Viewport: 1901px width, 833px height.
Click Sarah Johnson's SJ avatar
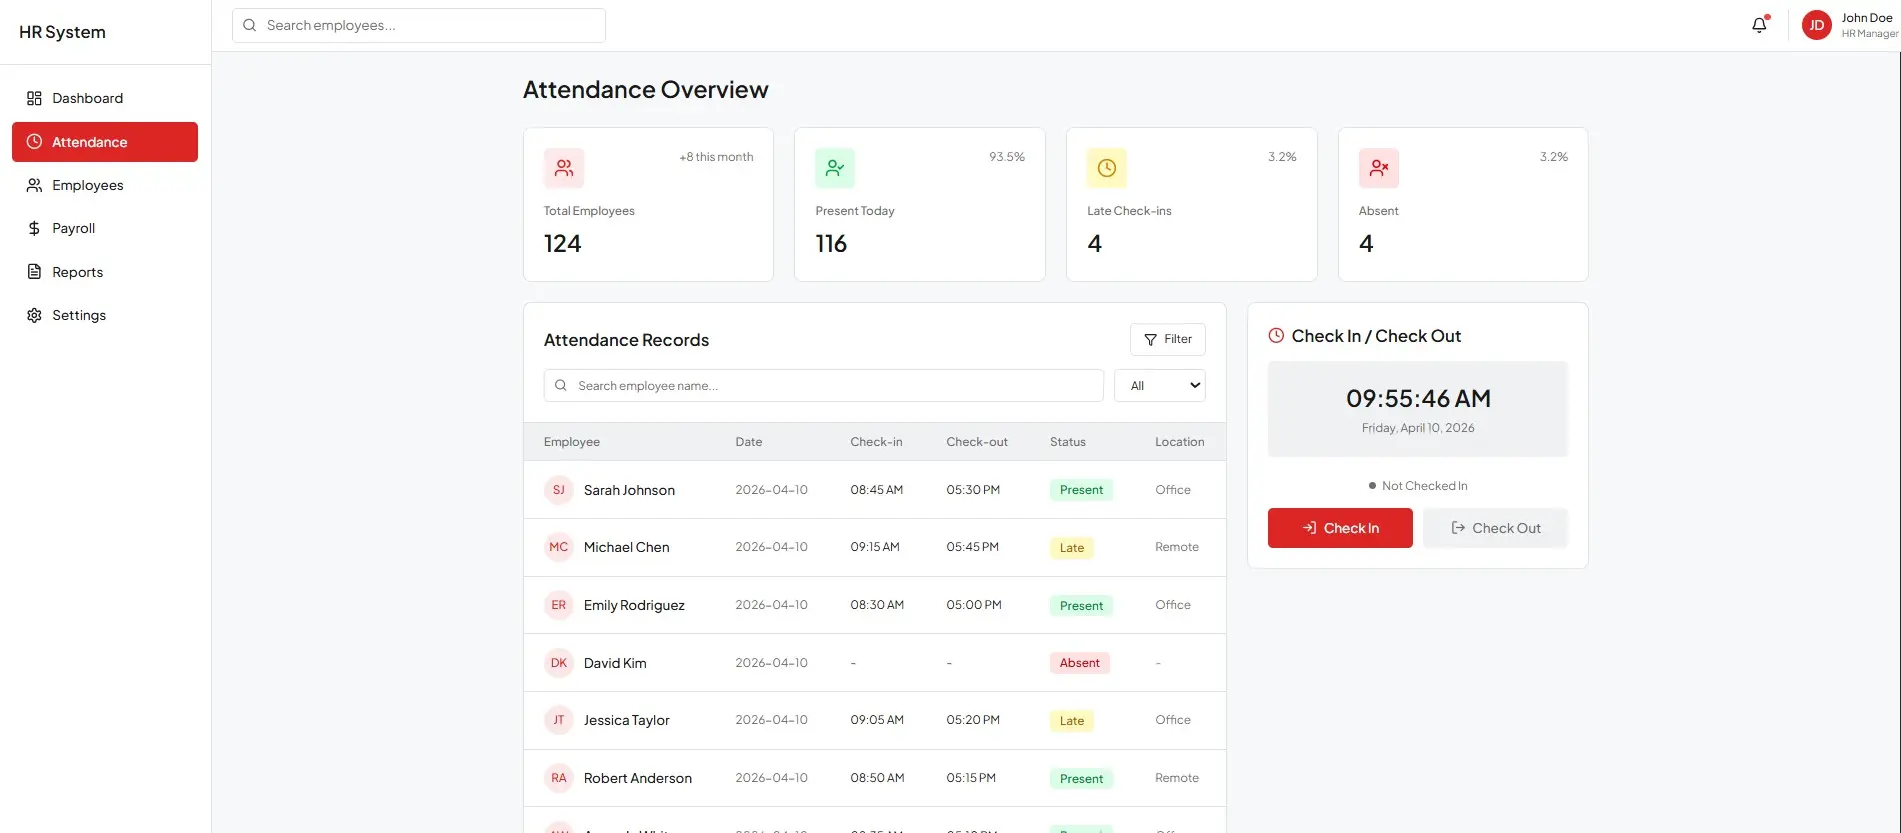pyautogui.click(x=559, y=490)
